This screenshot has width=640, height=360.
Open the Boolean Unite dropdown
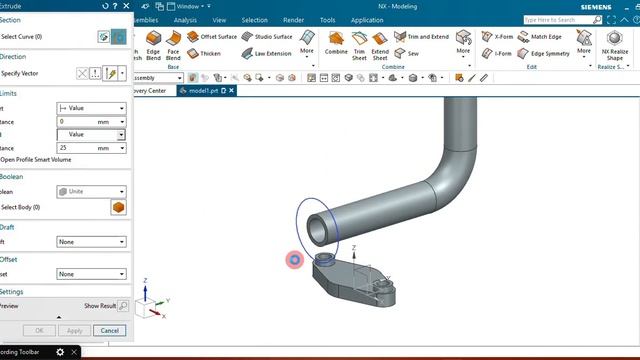coord(91,191)
